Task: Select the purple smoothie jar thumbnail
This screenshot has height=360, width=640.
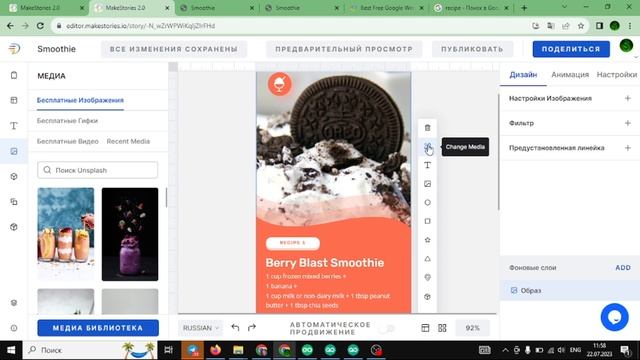Action: pyautogui.click(x=130, y=234)
